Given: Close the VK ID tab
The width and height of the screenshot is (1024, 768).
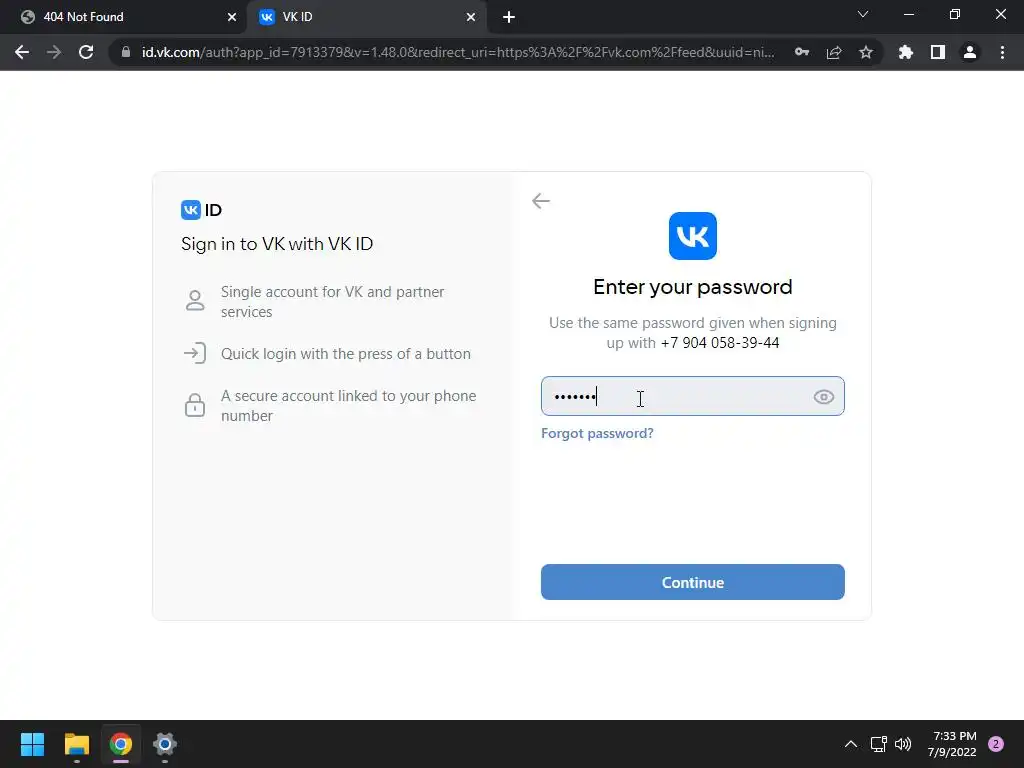Looking at the screenshot, I should (x=471, y=17).
